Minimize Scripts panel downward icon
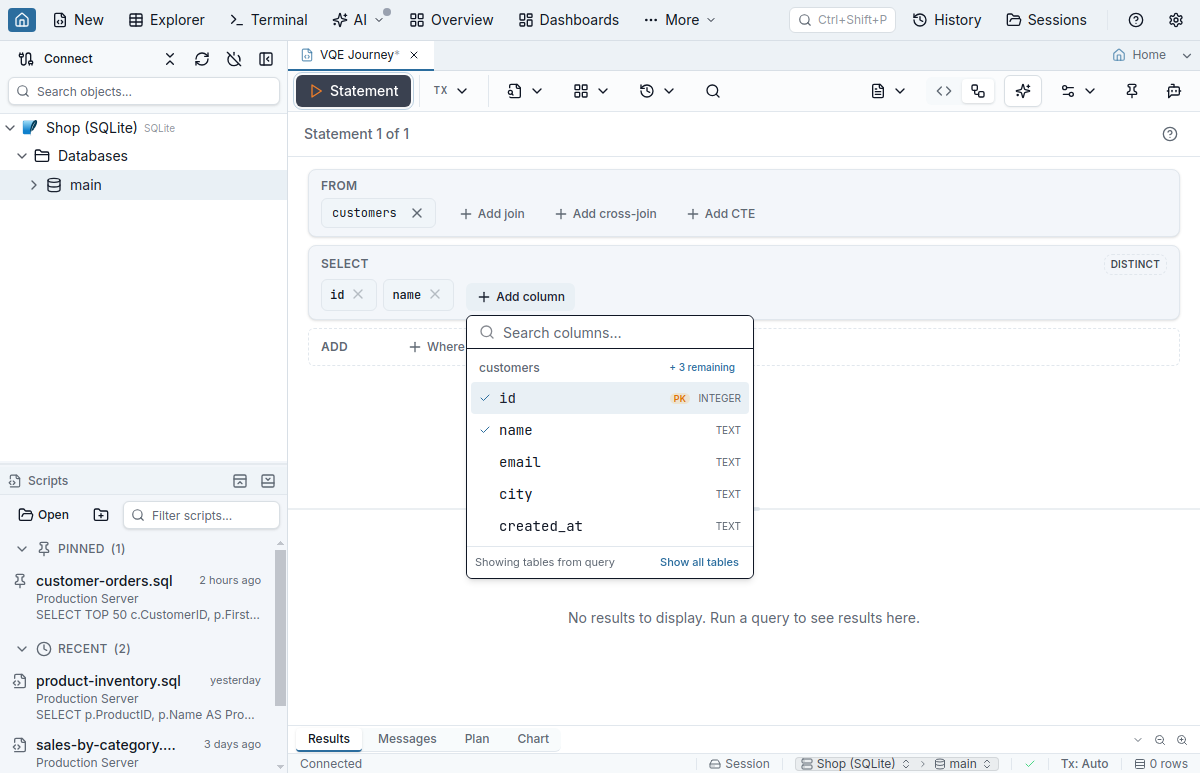This screenshot has height=773, width=1200. tap(268, 481)
